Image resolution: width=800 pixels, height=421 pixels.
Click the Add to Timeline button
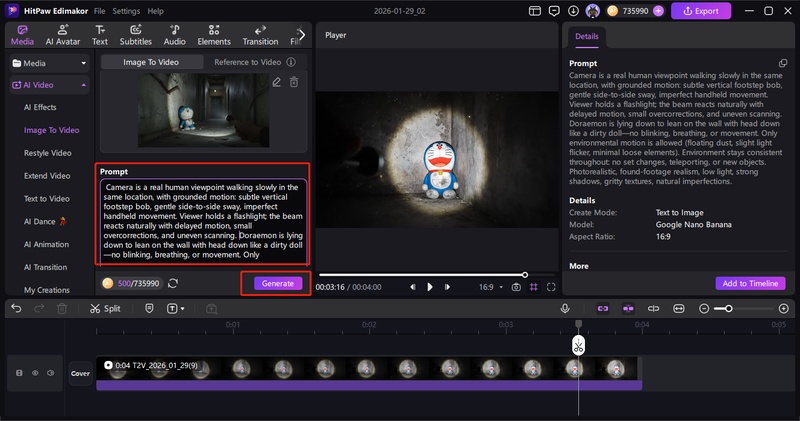point(750,283)
